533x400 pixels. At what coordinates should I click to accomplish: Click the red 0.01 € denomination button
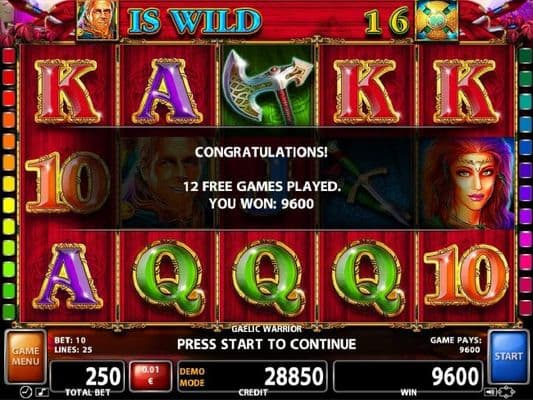pos(150,376)
